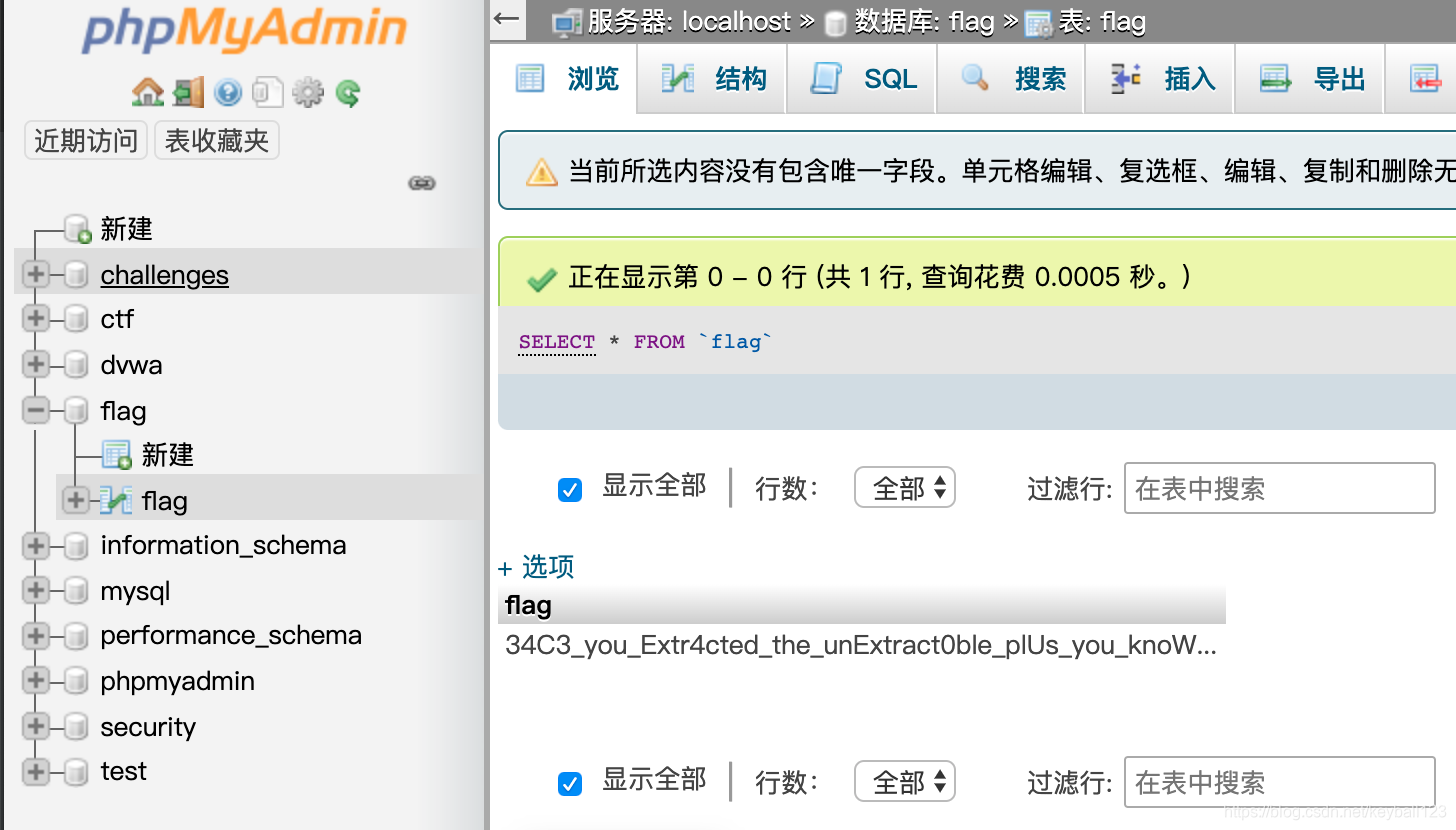
Task: Open 表: flag breadcrumb link
Action: click(x=1102, y=22)
